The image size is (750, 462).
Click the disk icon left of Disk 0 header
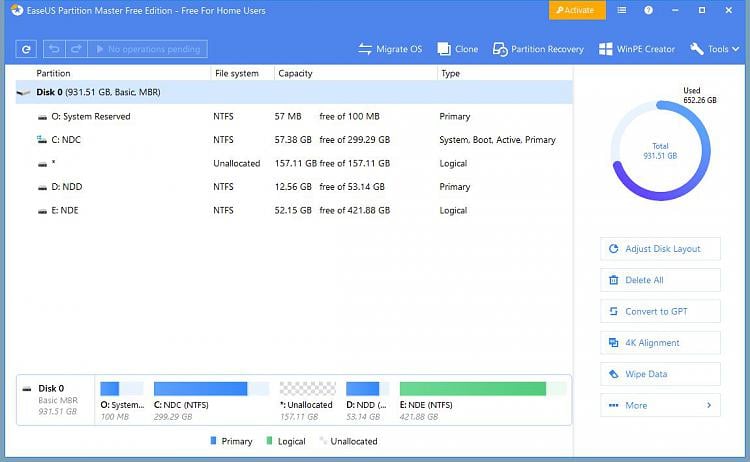[23, 93]
